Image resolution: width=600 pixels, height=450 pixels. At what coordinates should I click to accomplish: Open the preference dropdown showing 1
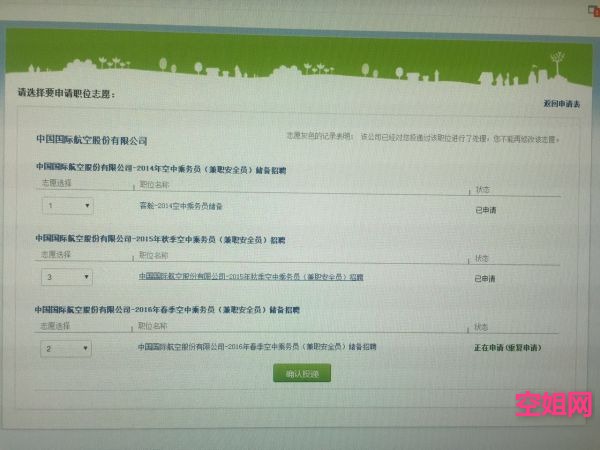tap(68, 206)
